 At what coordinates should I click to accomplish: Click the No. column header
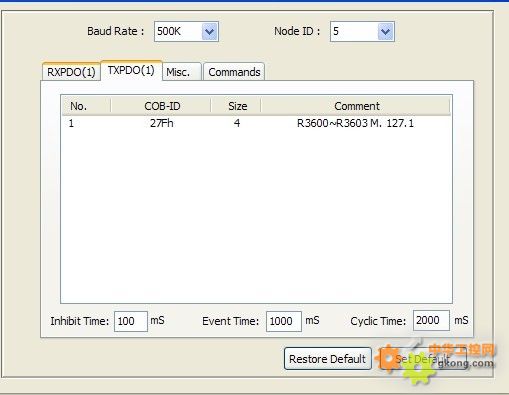coord(86,106)
